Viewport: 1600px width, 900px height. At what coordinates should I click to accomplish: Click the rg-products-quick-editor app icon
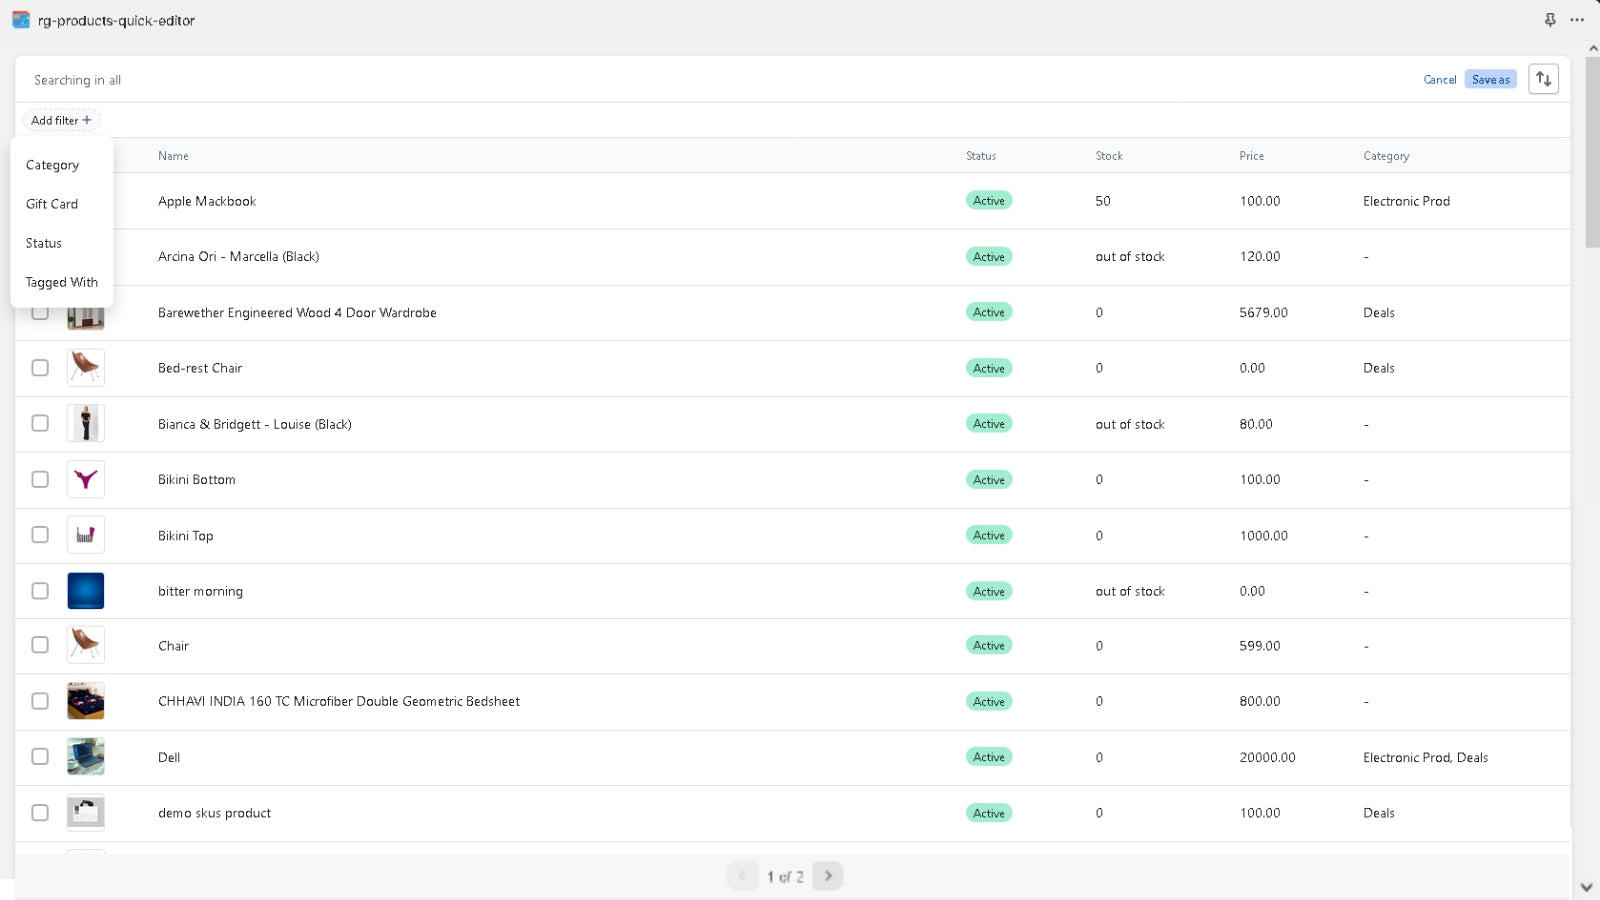[21, 20]
